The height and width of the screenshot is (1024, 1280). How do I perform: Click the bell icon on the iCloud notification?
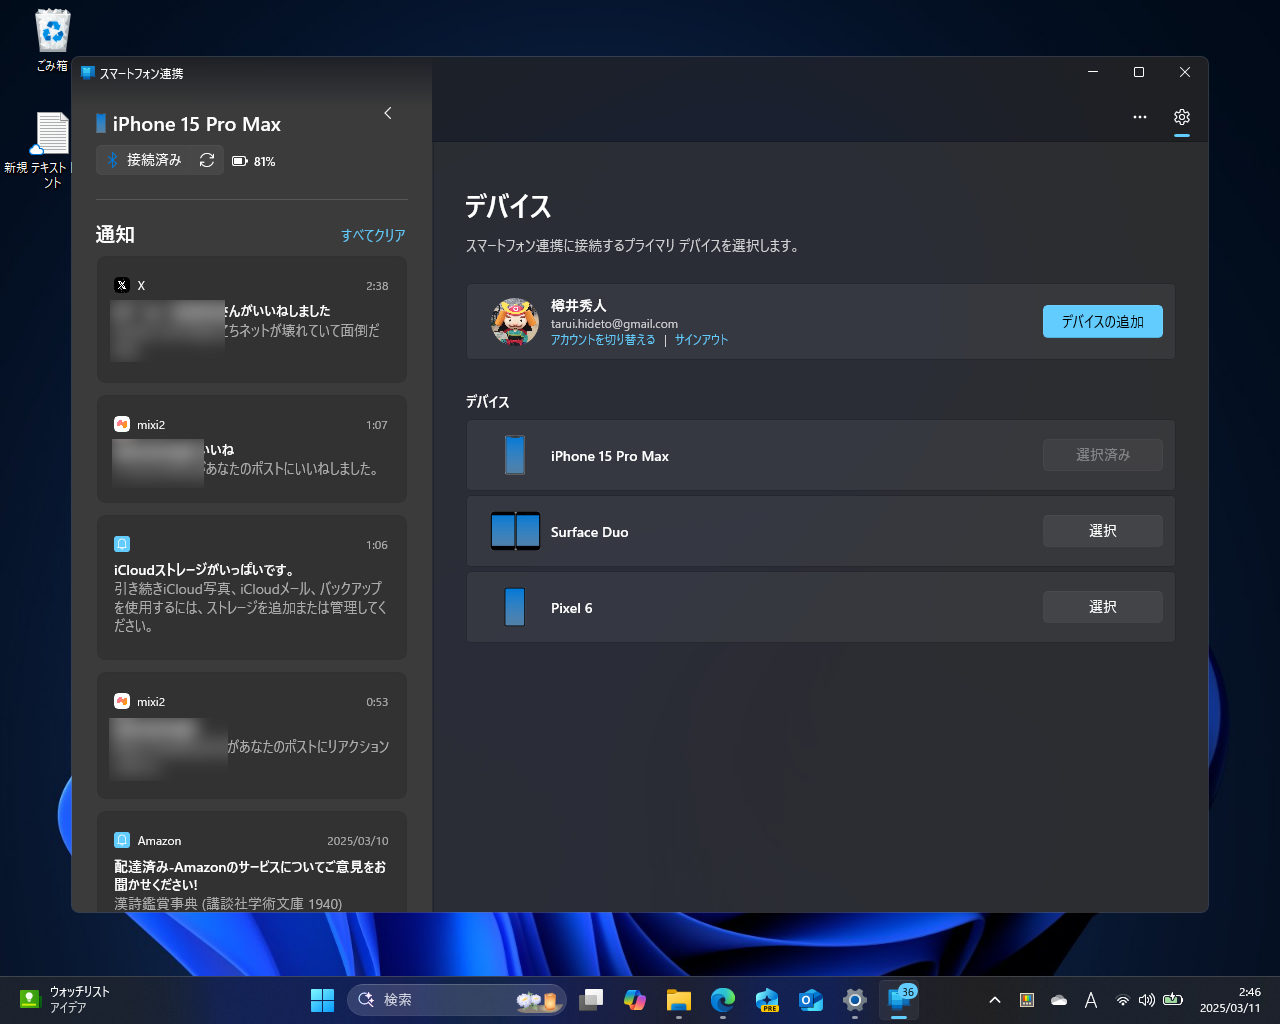tap(122, 544)
